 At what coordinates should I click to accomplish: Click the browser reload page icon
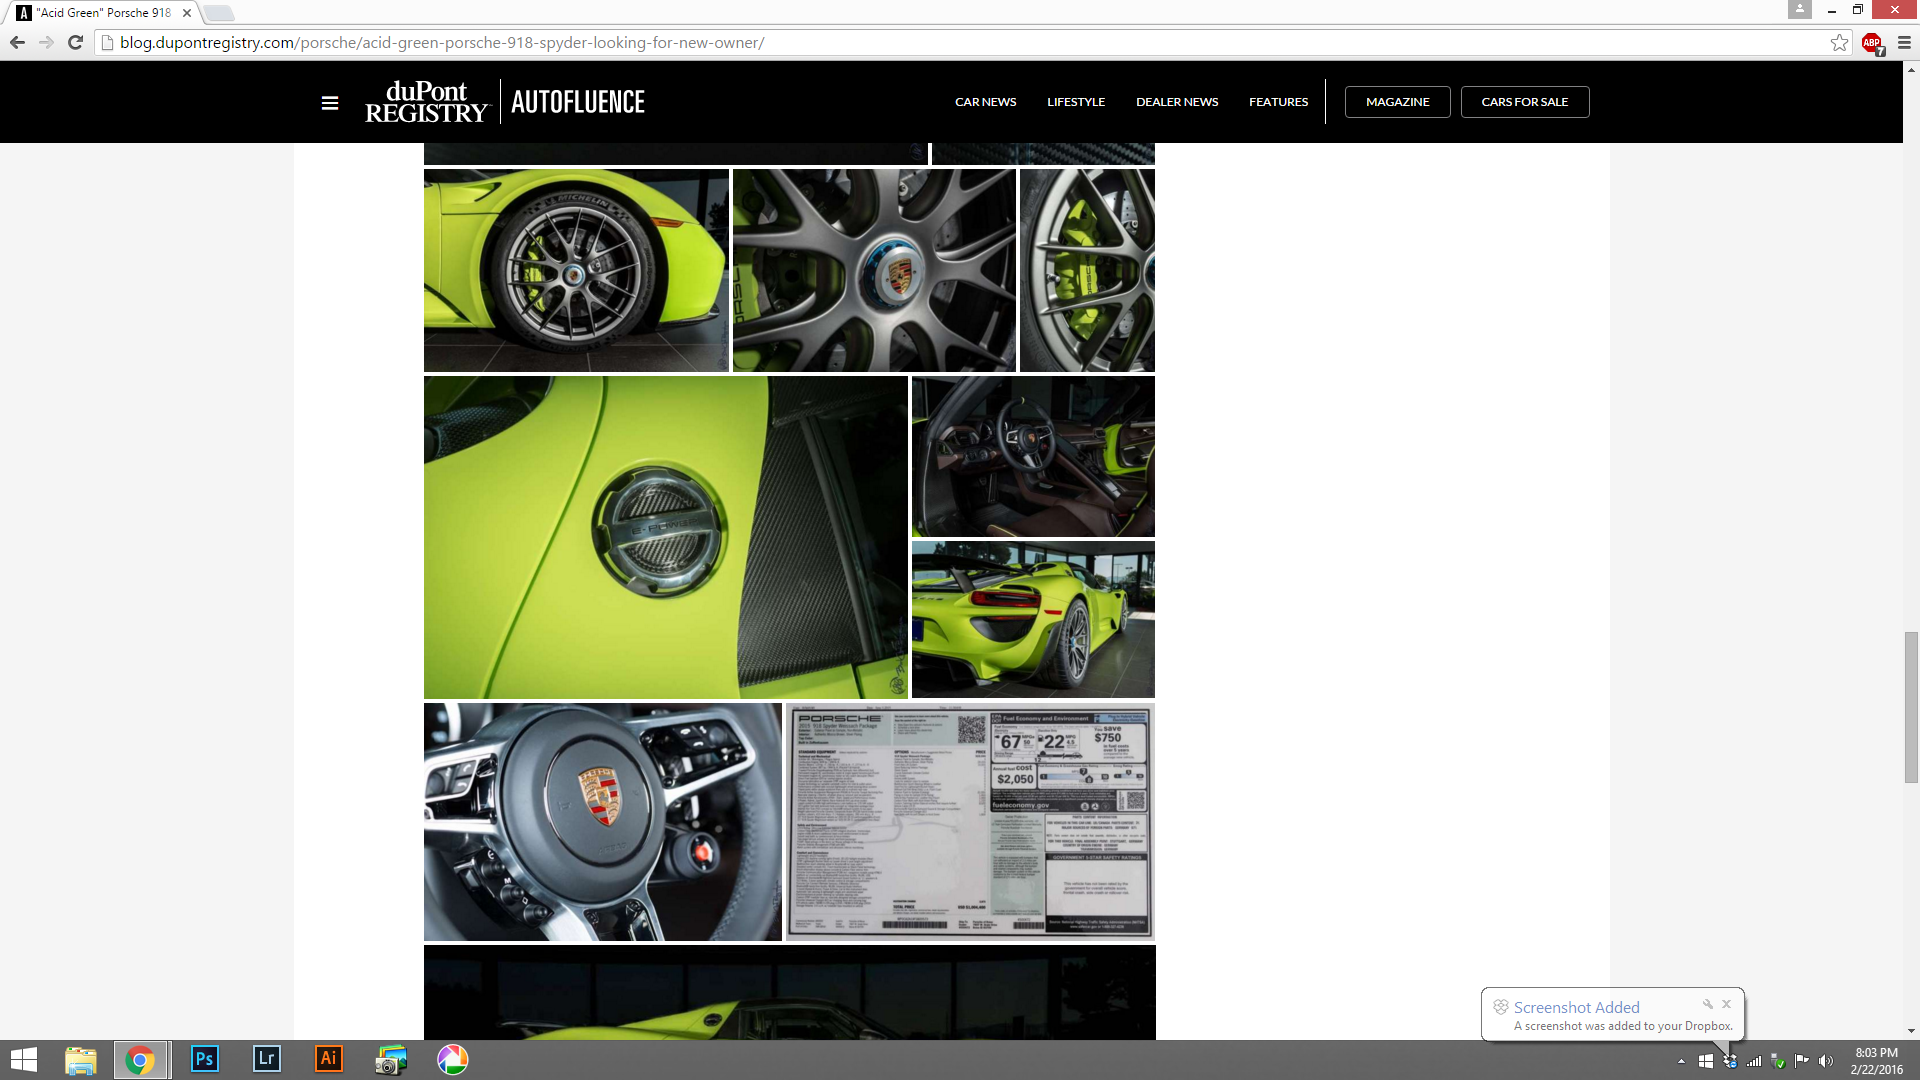click(75, 42)
